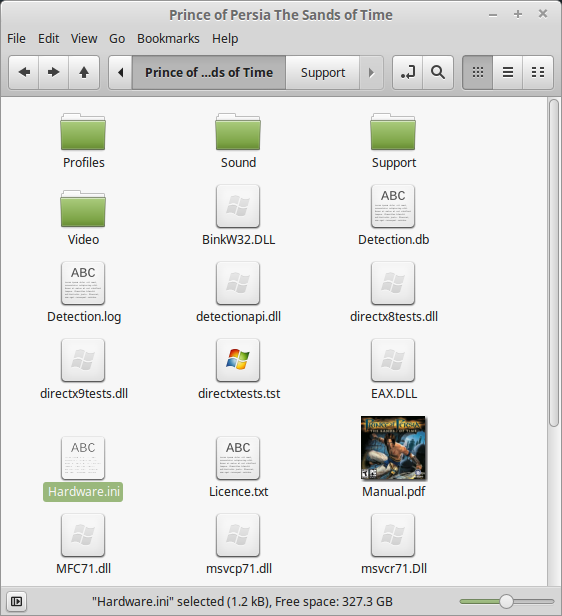Select 'Prince of ...ds of Time' path button

coord(209,72)
